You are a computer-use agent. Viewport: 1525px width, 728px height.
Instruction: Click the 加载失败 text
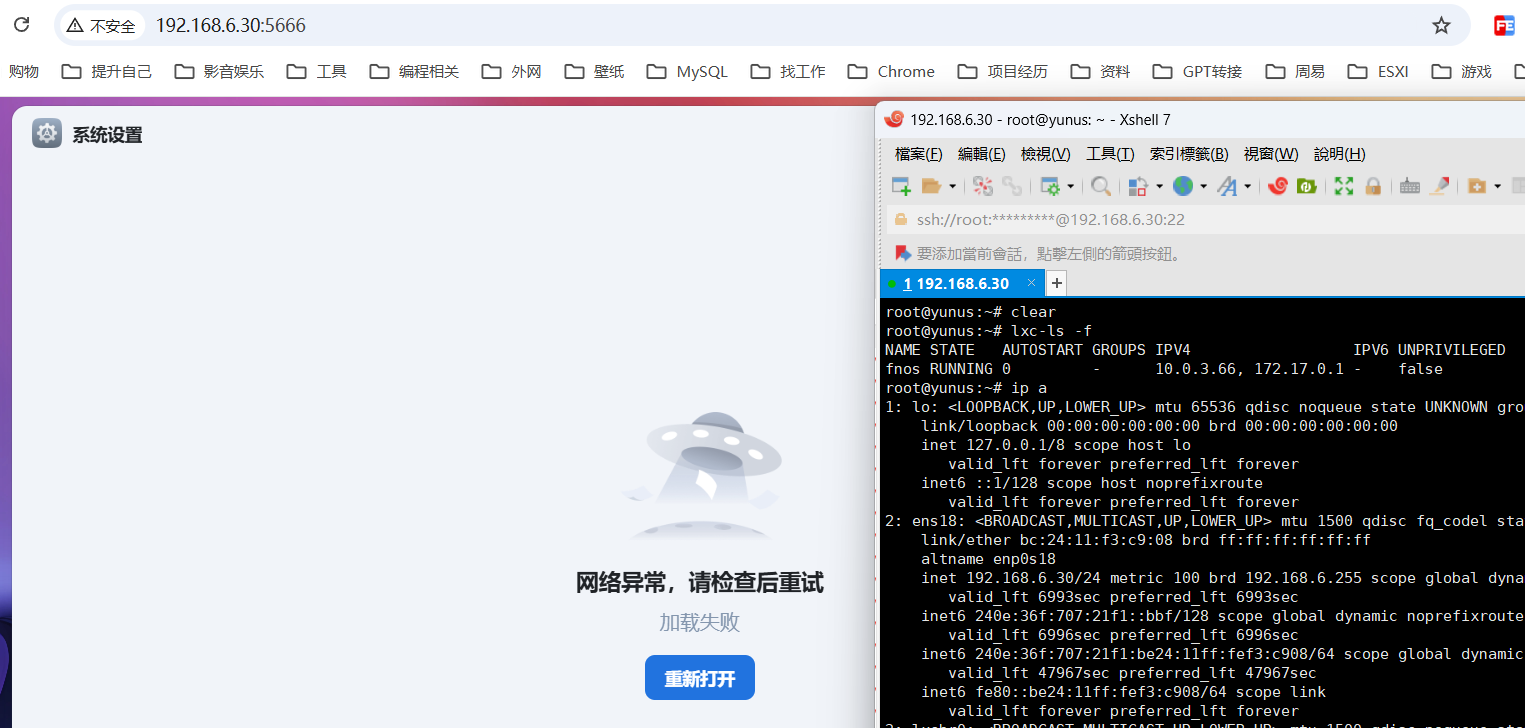(x=700, y=622)
